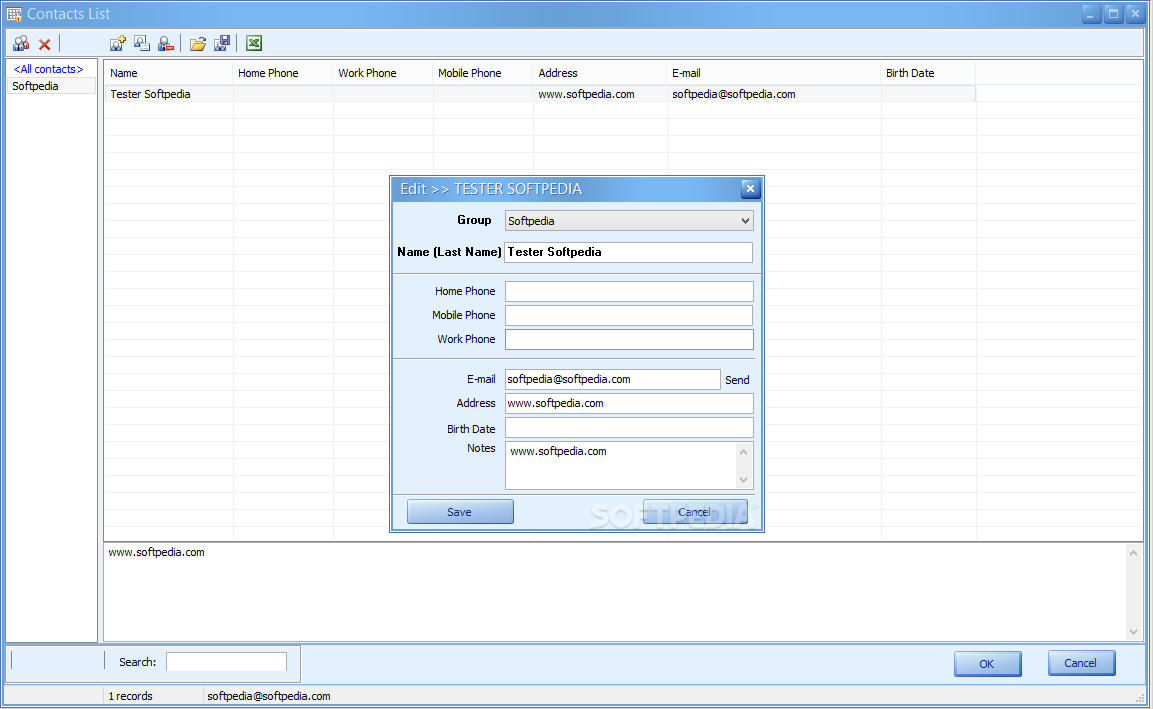Click the E-mail column header
The width and height of the screenshot is (1153, 709).
(774, 73)
